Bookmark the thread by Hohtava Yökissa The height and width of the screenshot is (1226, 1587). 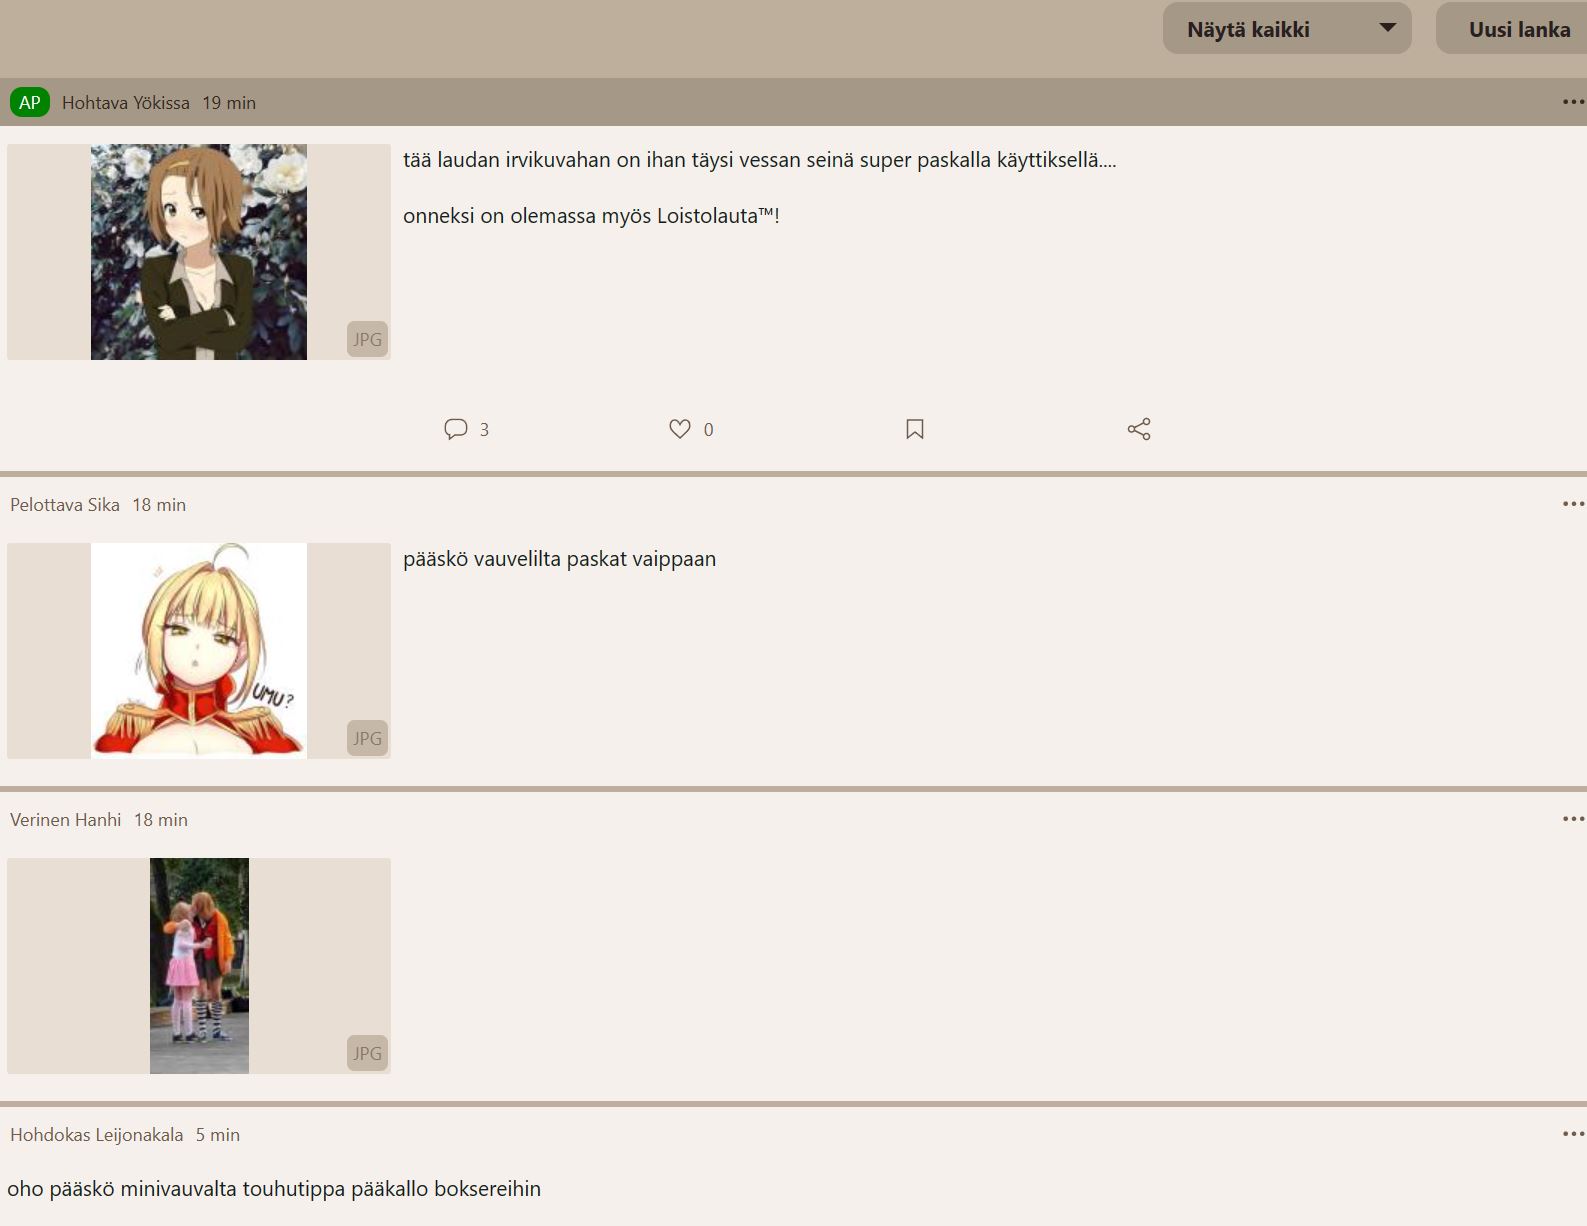tap(915, 429)
